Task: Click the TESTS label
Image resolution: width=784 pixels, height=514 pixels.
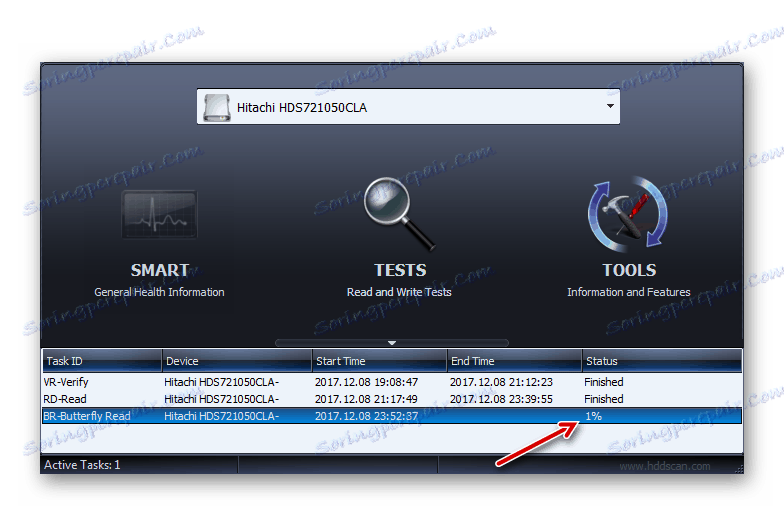Action: pyautogui.click(x=400, y=270)
